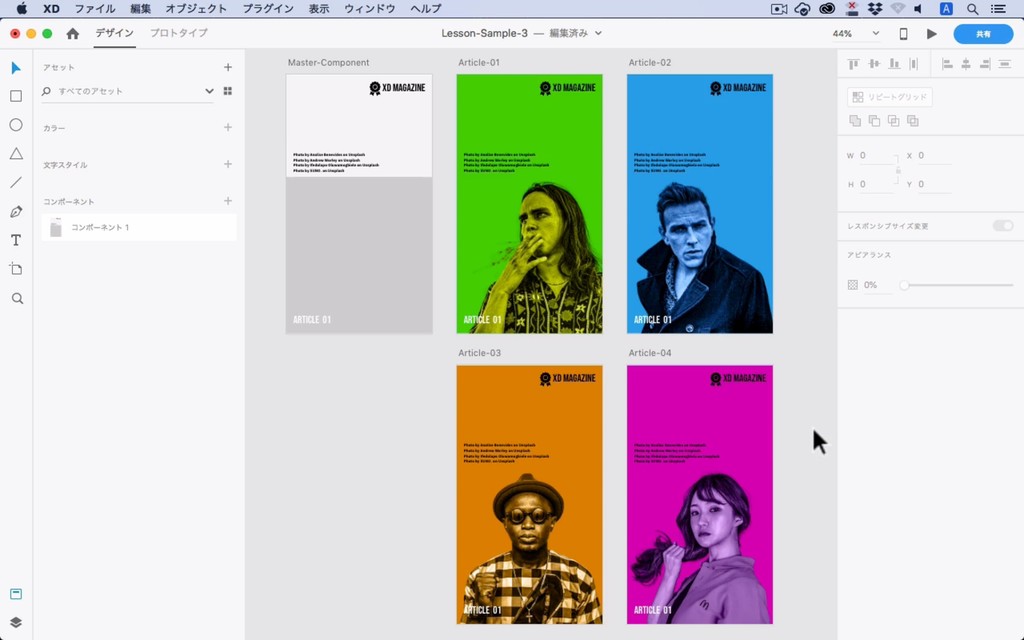Select the Zoom magnifier tool
This screenshot has width=1024, height=640.
(17, 298)
